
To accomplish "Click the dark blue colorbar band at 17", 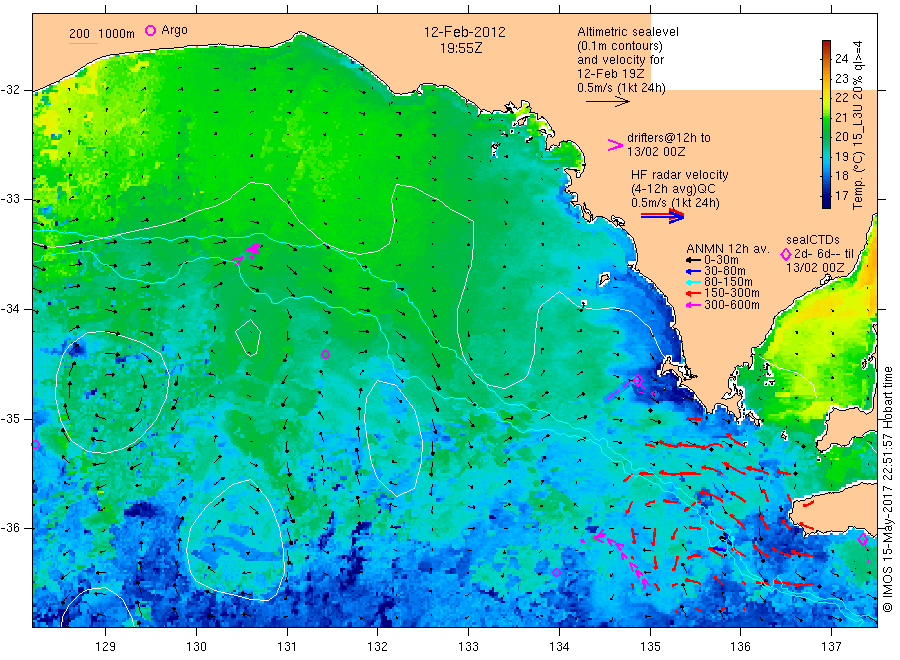I will click(826, 197).
